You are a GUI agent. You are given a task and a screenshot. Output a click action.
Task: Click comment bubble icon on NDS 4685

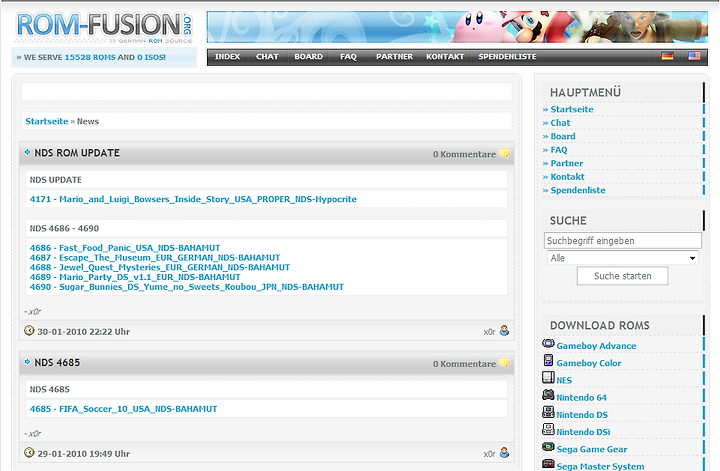pos(504,363)
